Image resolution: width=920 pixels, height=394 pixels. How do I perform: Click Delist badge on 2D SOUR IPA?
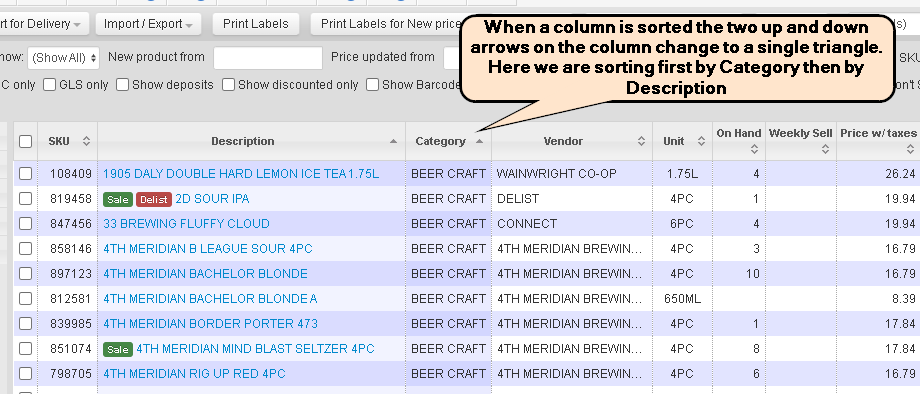coord(154,199)
